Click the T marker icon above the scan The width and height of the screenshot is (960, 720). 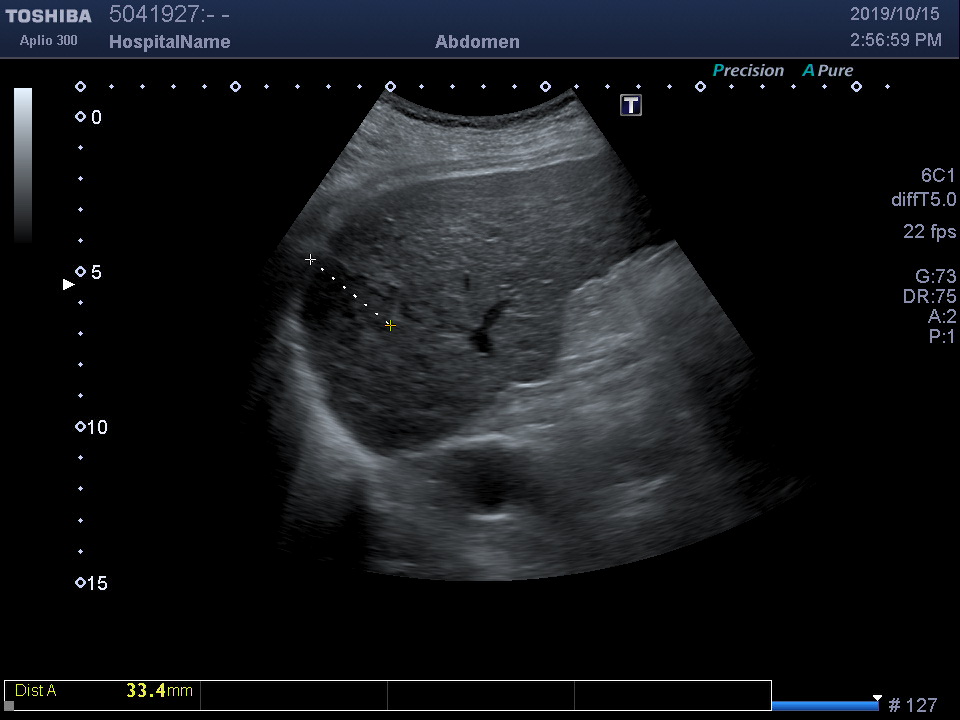click(631, 105)
